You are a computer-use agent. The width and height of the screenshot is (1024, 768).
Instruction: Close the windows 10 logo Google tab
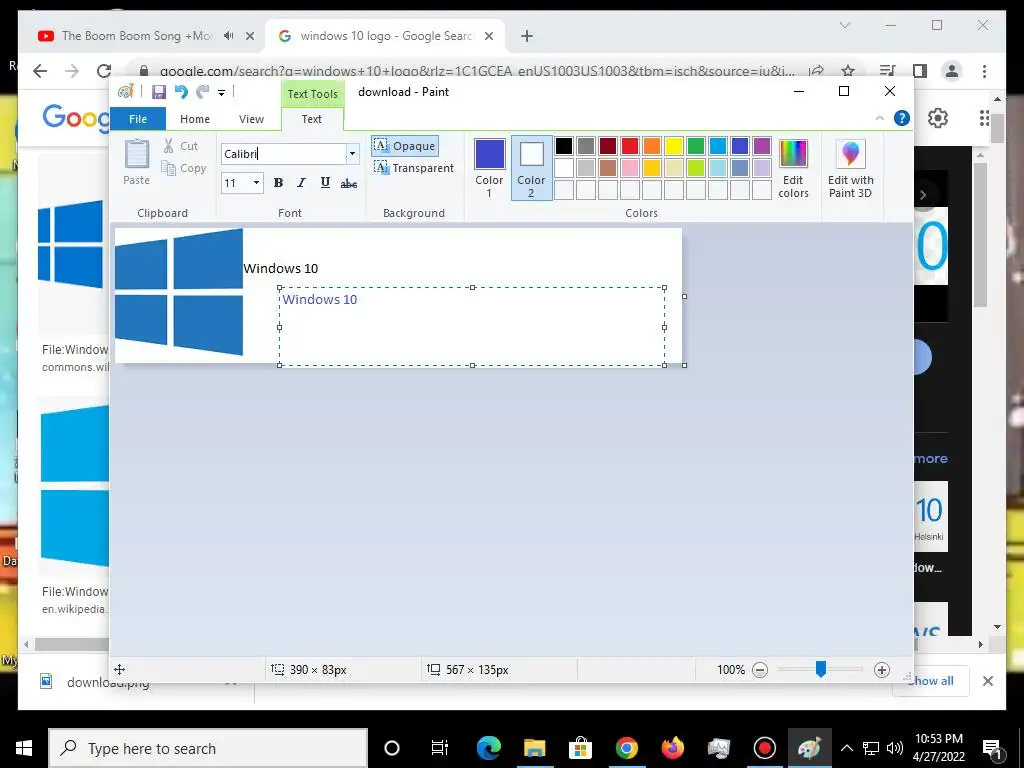[488, 37]
